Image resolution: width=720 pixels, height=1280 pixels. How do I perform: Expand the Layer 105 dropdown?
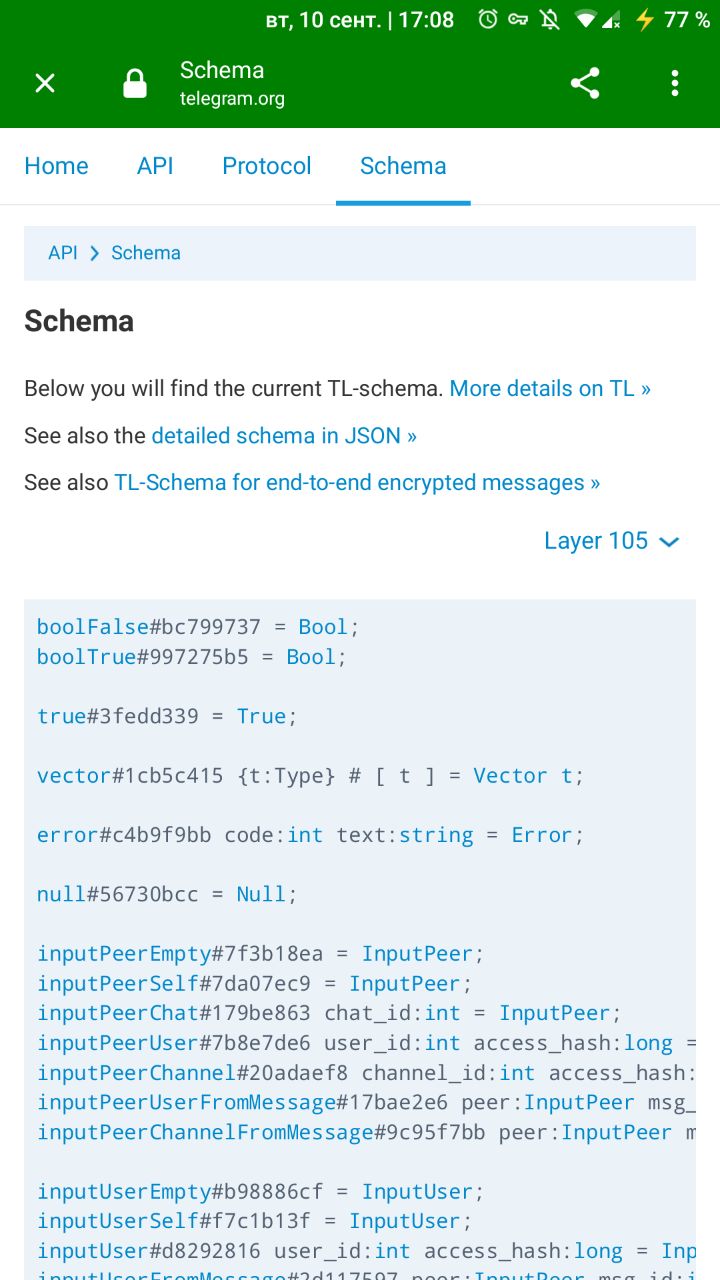(x=611, y=541)
